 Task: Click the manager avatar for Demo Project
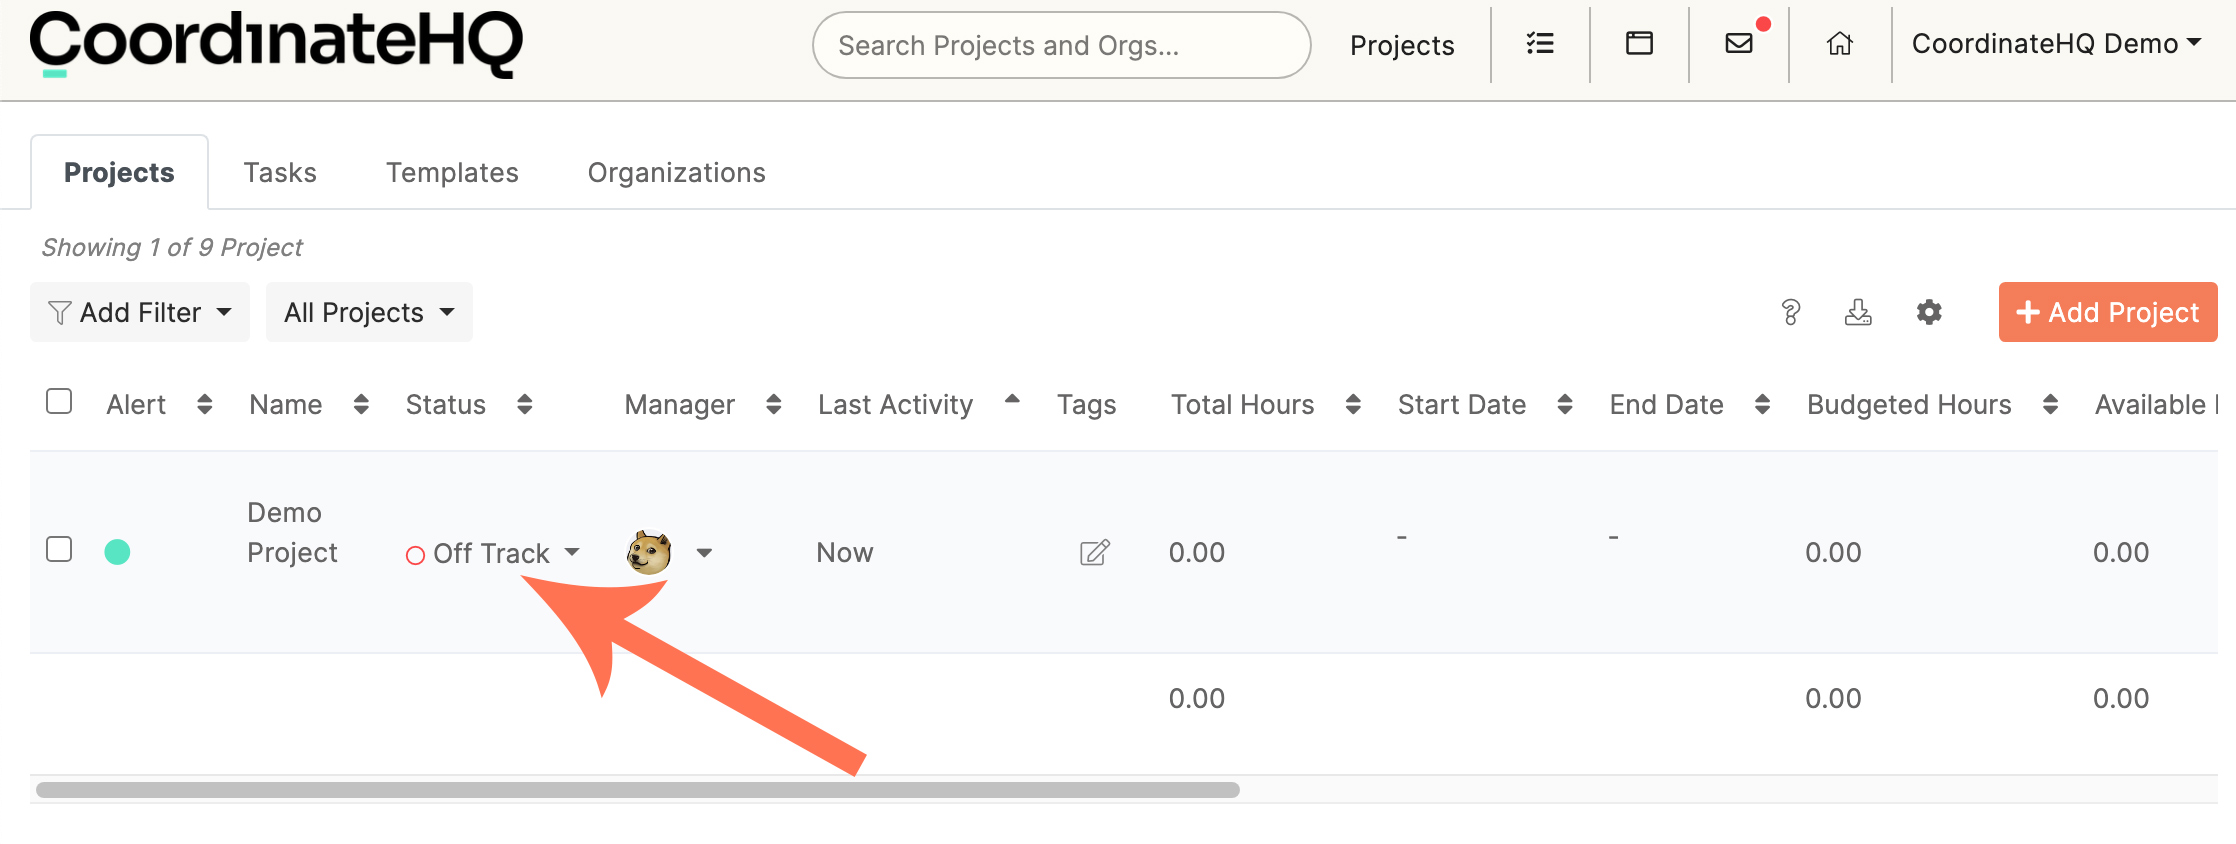pos(649,552)
